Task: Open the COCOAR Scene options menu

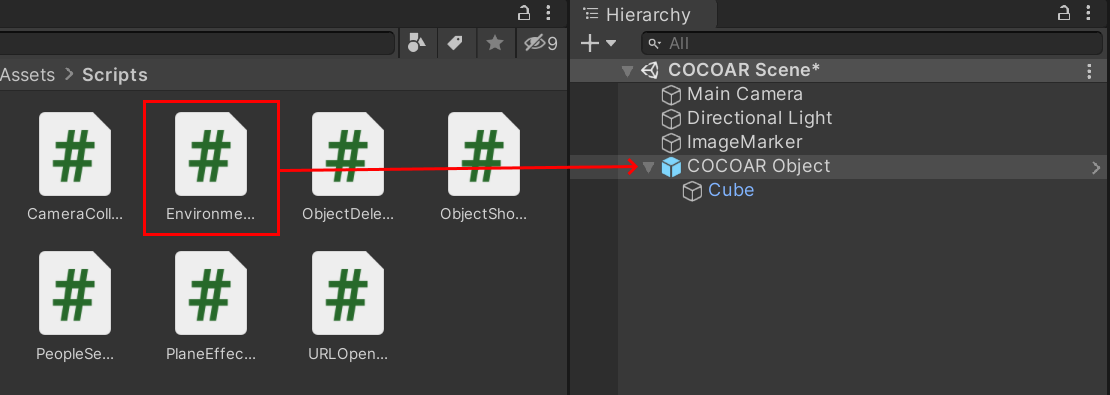Action: pyautogui.click(x=1089, y=71)
